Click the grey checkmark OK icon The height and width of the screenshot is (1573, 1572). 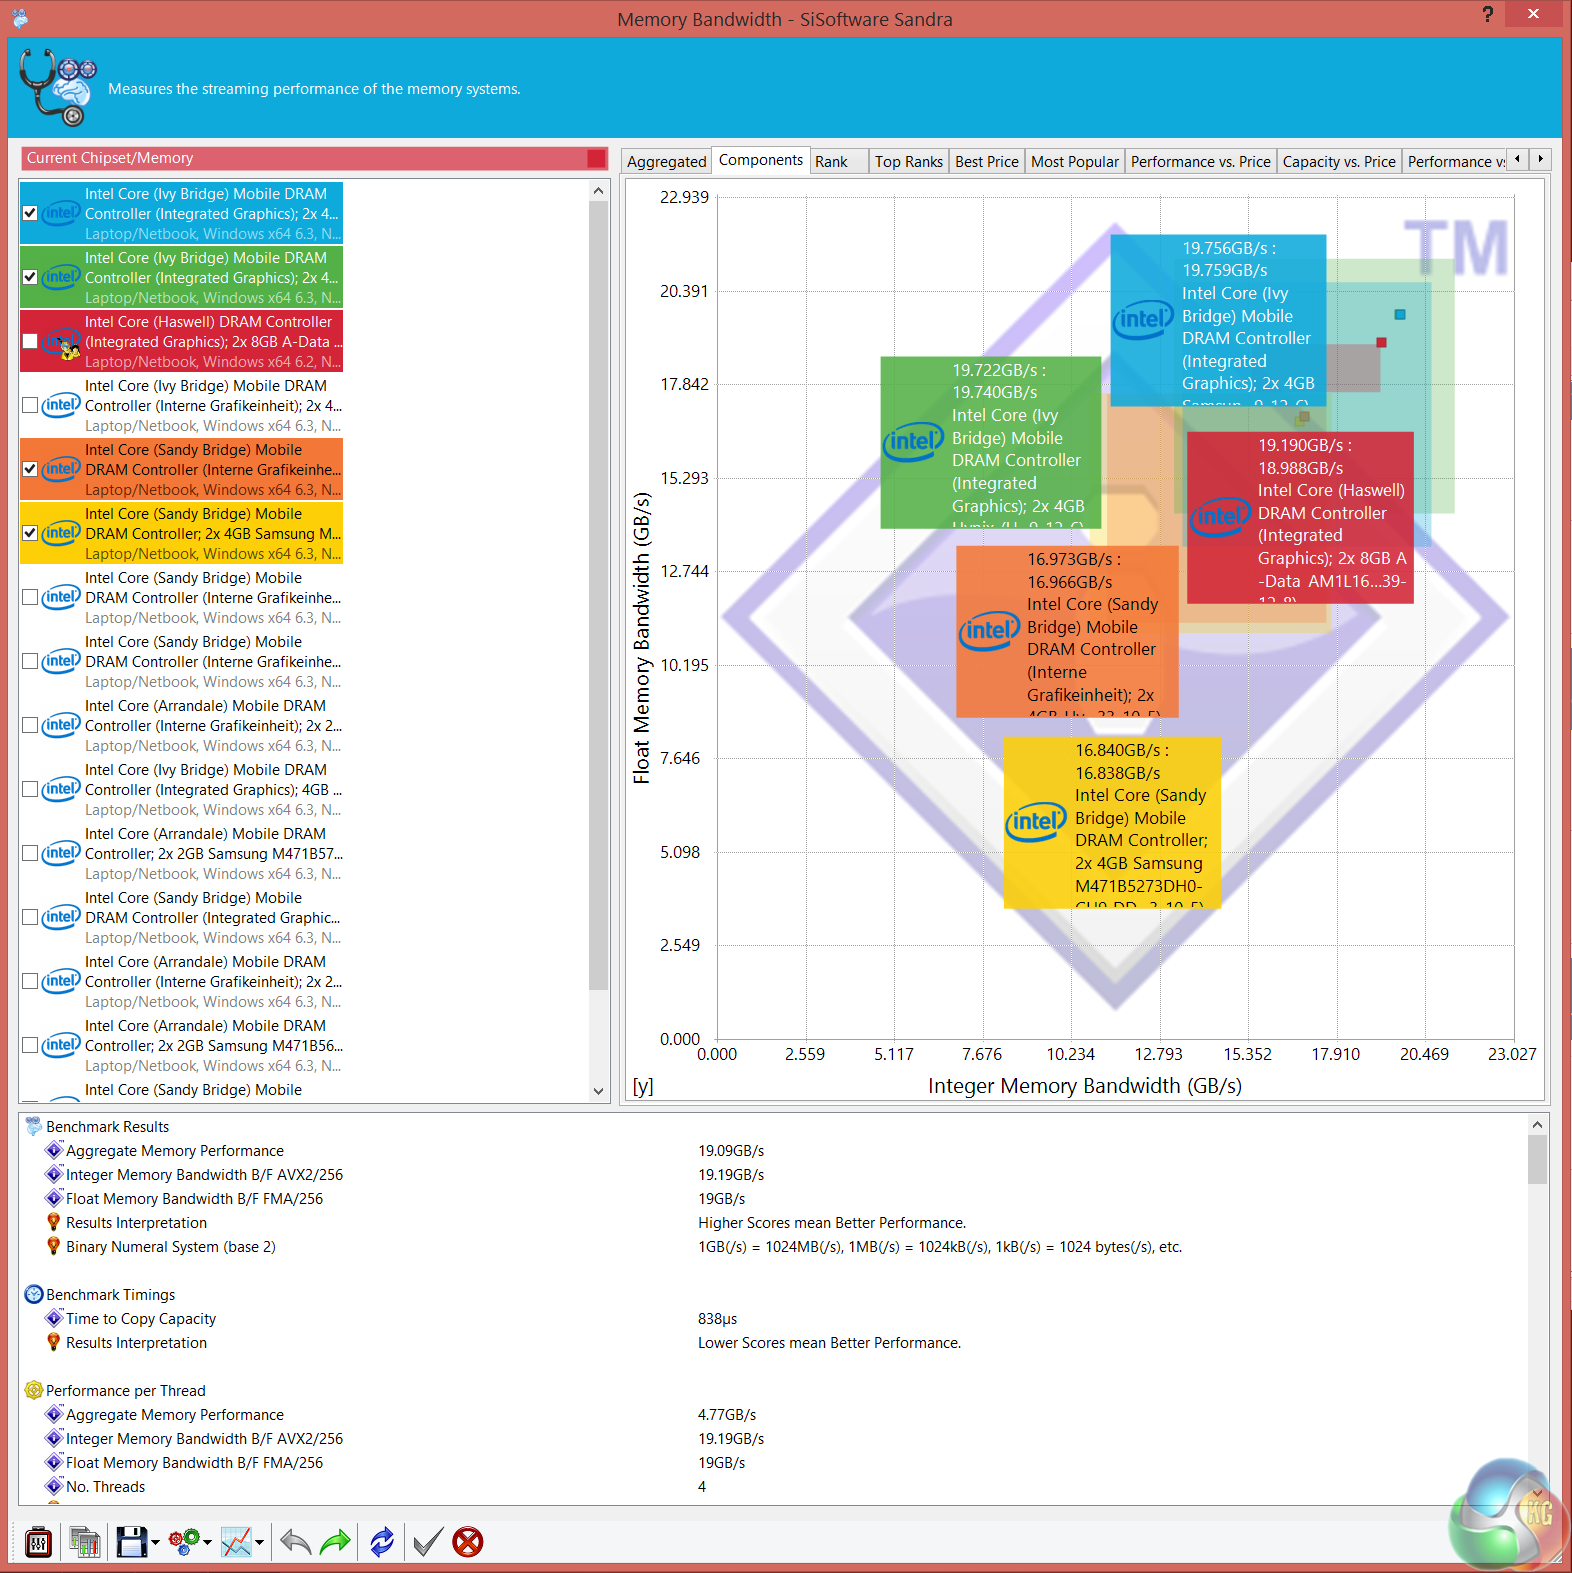tap(427, 1542)
